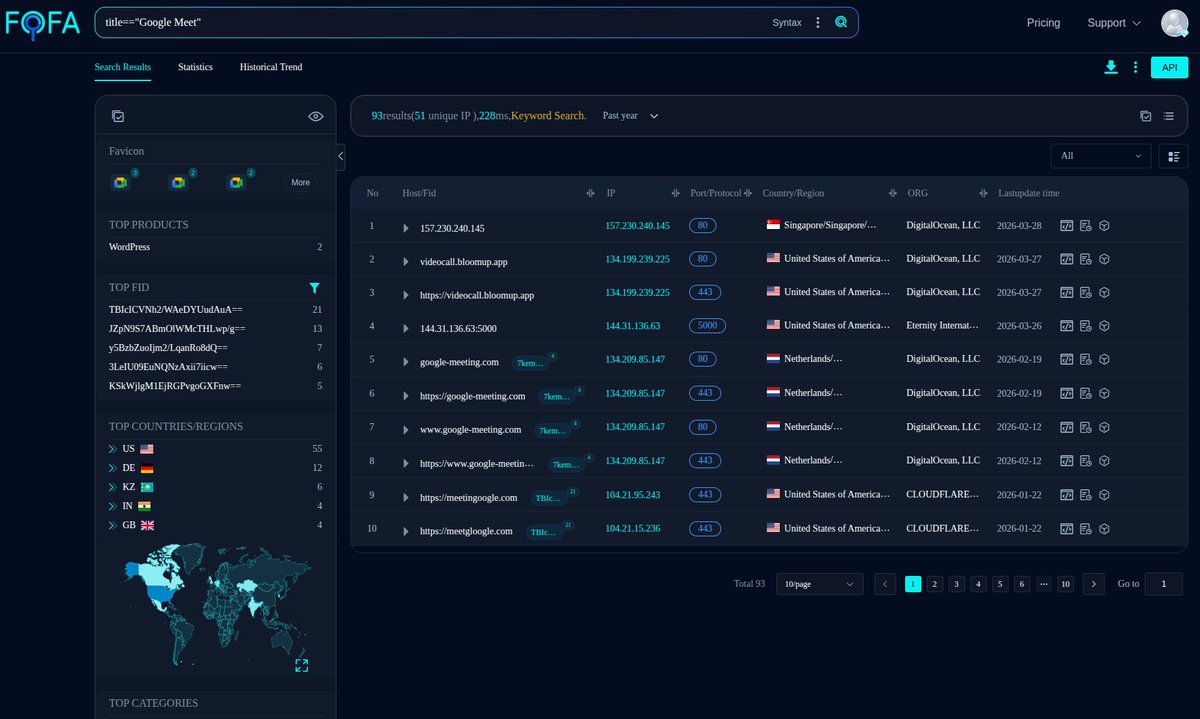Click the select-all checkbox icon in sidebar
Viewport: 1200px width, 719px height.
(118, 116)
